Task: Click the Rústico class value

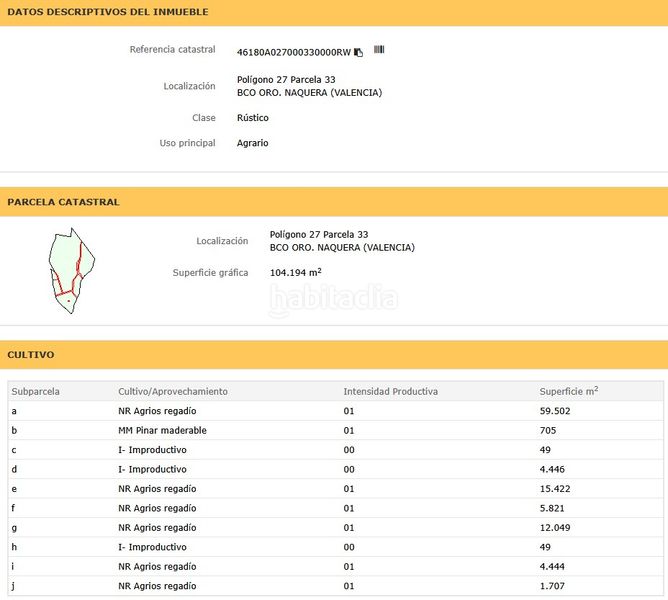Action: click(253, 118)
